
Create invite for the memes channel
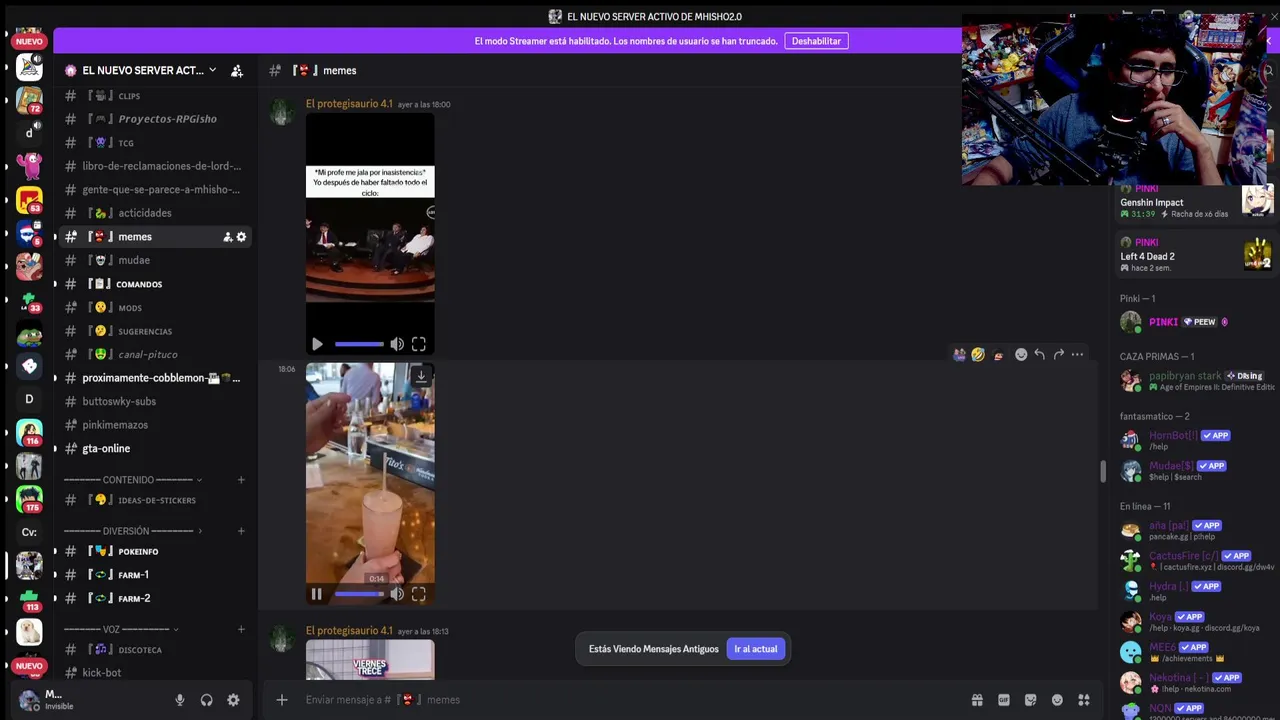click(227, 237)
